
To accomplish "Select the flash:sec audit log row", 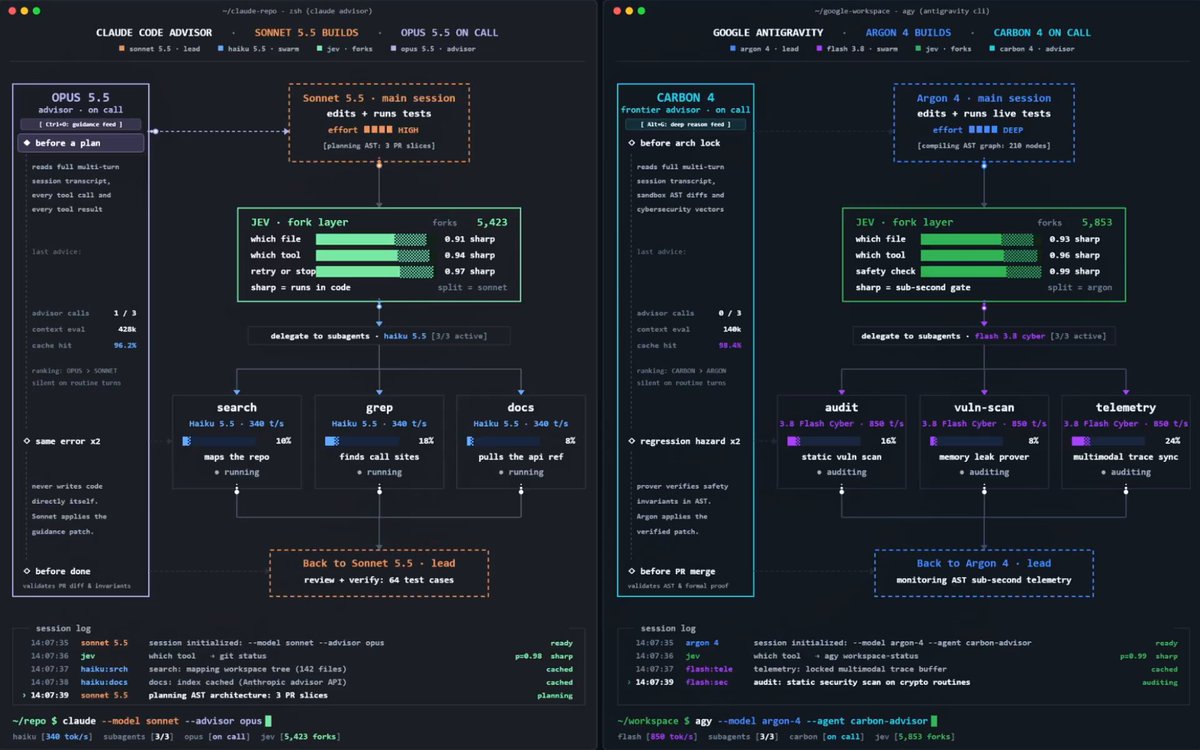I will coord(902,682).
